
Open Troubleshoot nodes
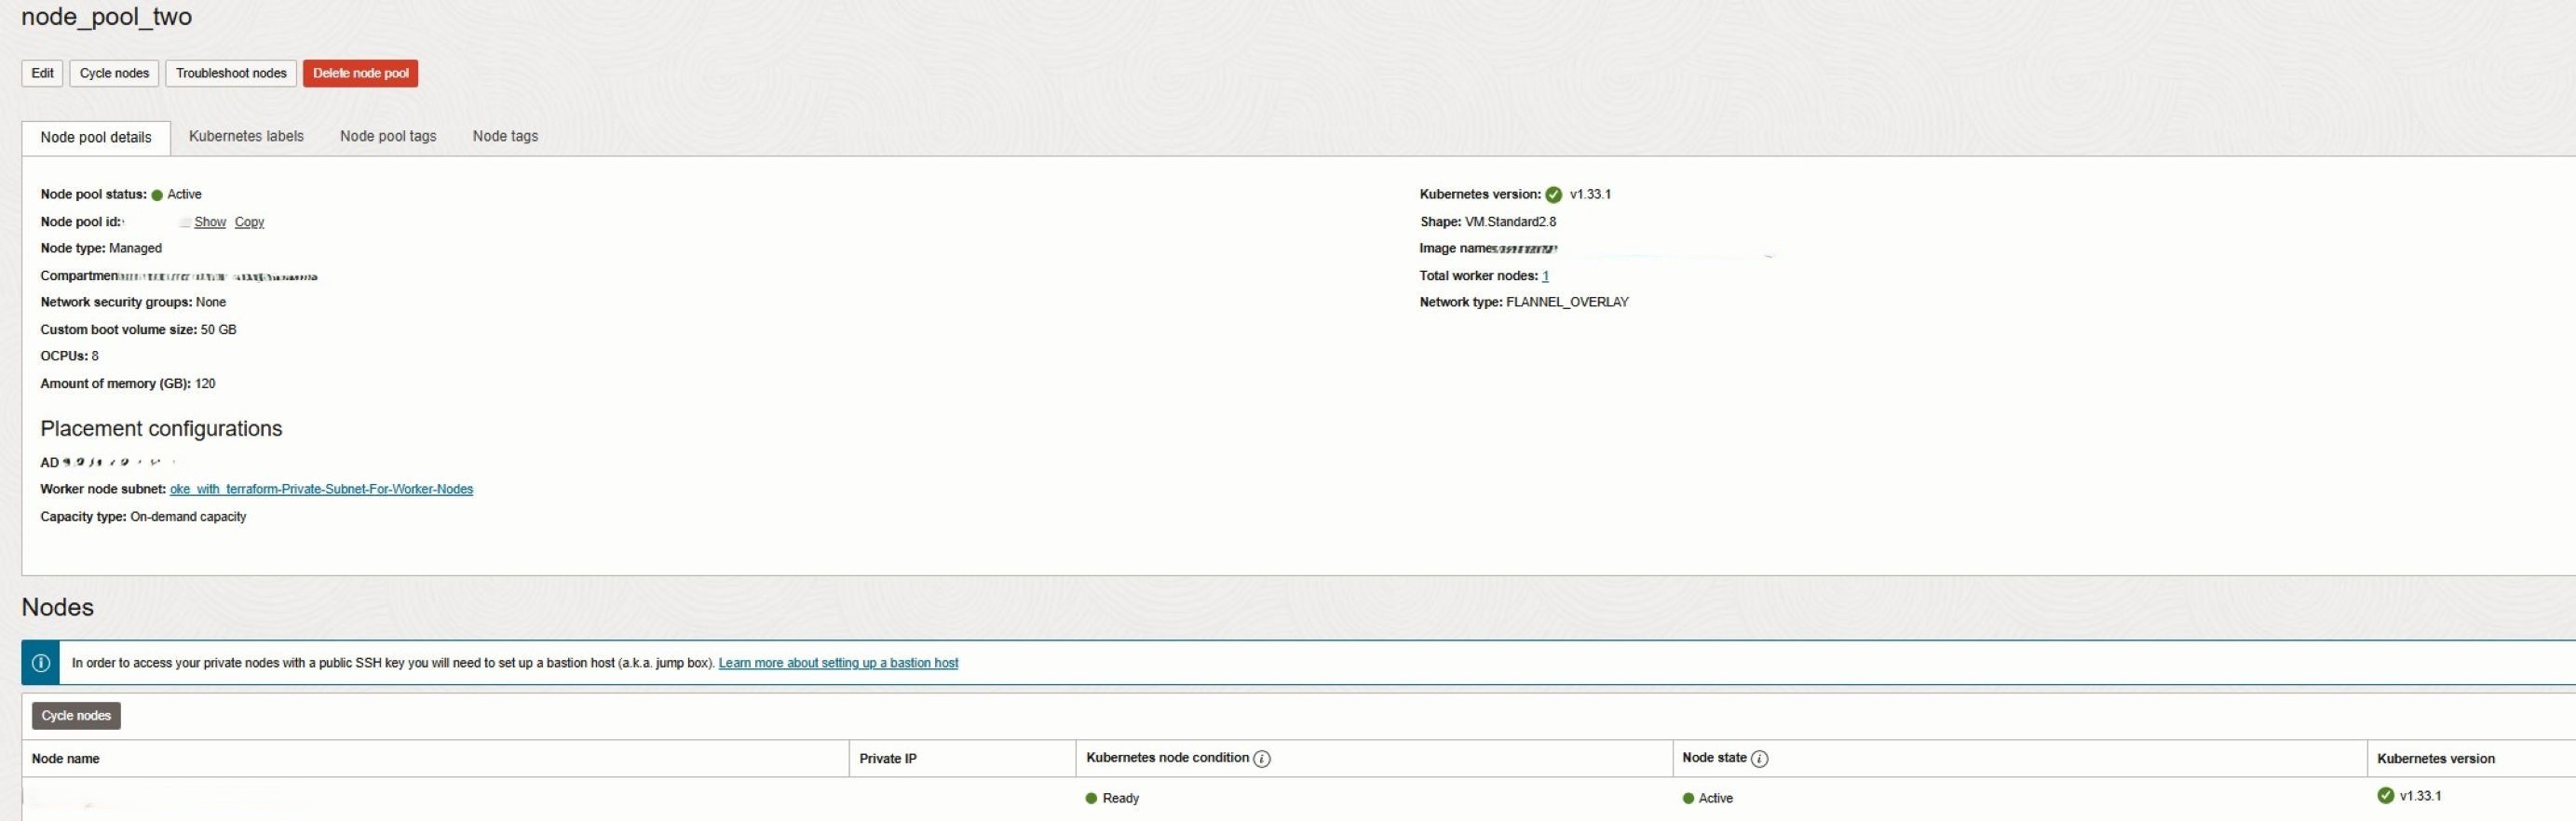tap(231, 73)
